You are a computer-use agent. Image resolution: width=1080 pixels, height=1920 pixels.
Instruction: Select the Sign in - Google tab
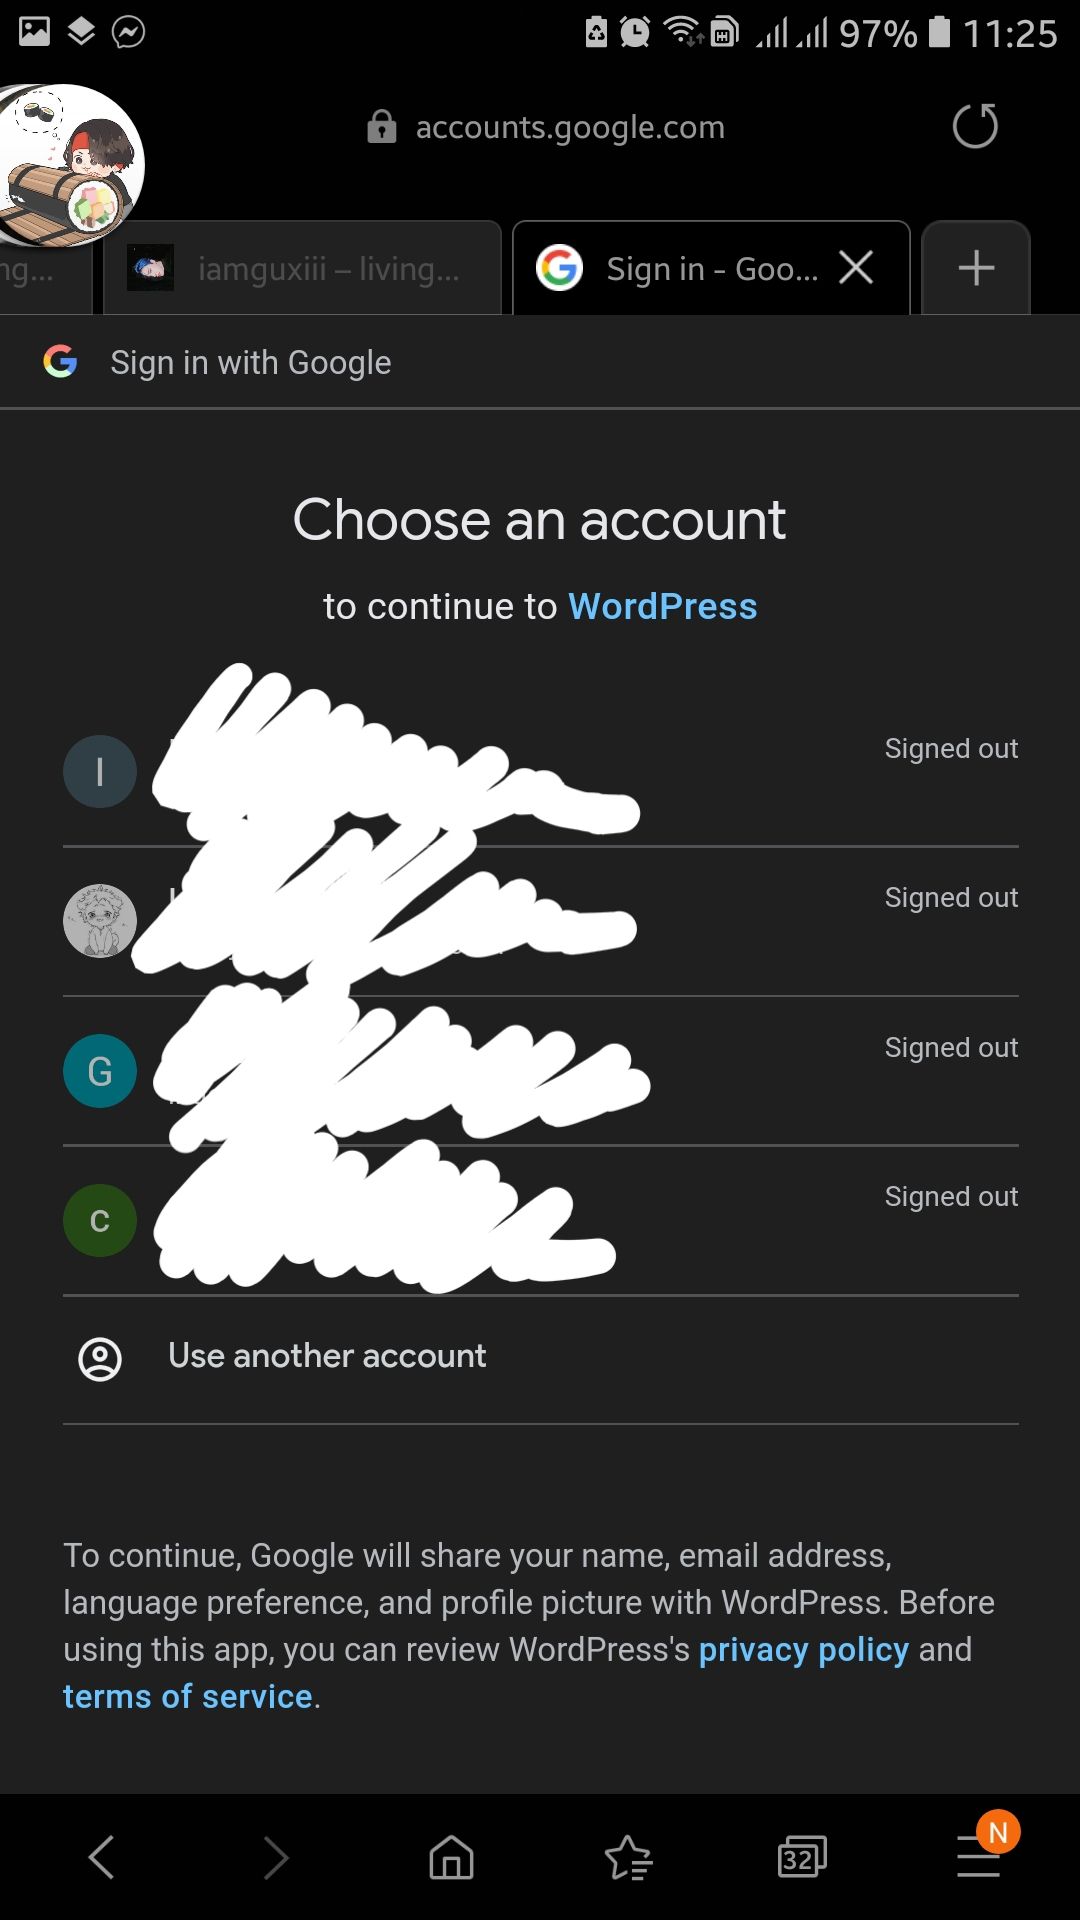tap(690, 269)
